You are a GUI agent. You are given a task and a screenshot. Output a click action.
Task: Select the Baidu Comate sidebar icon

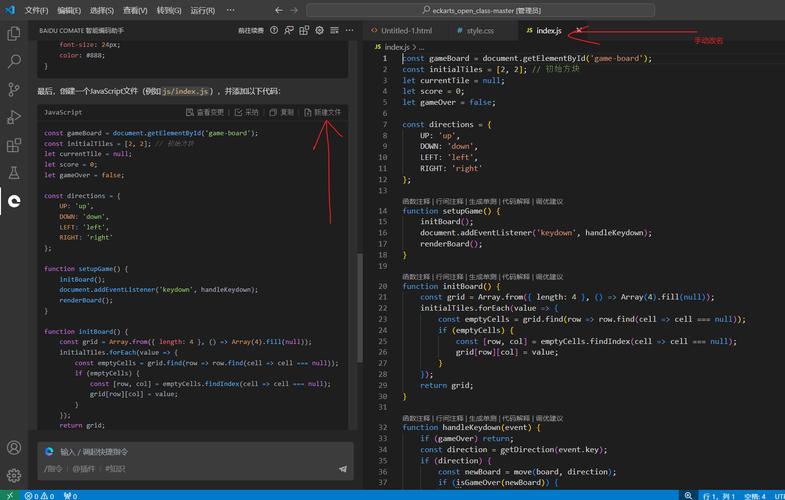14,201
